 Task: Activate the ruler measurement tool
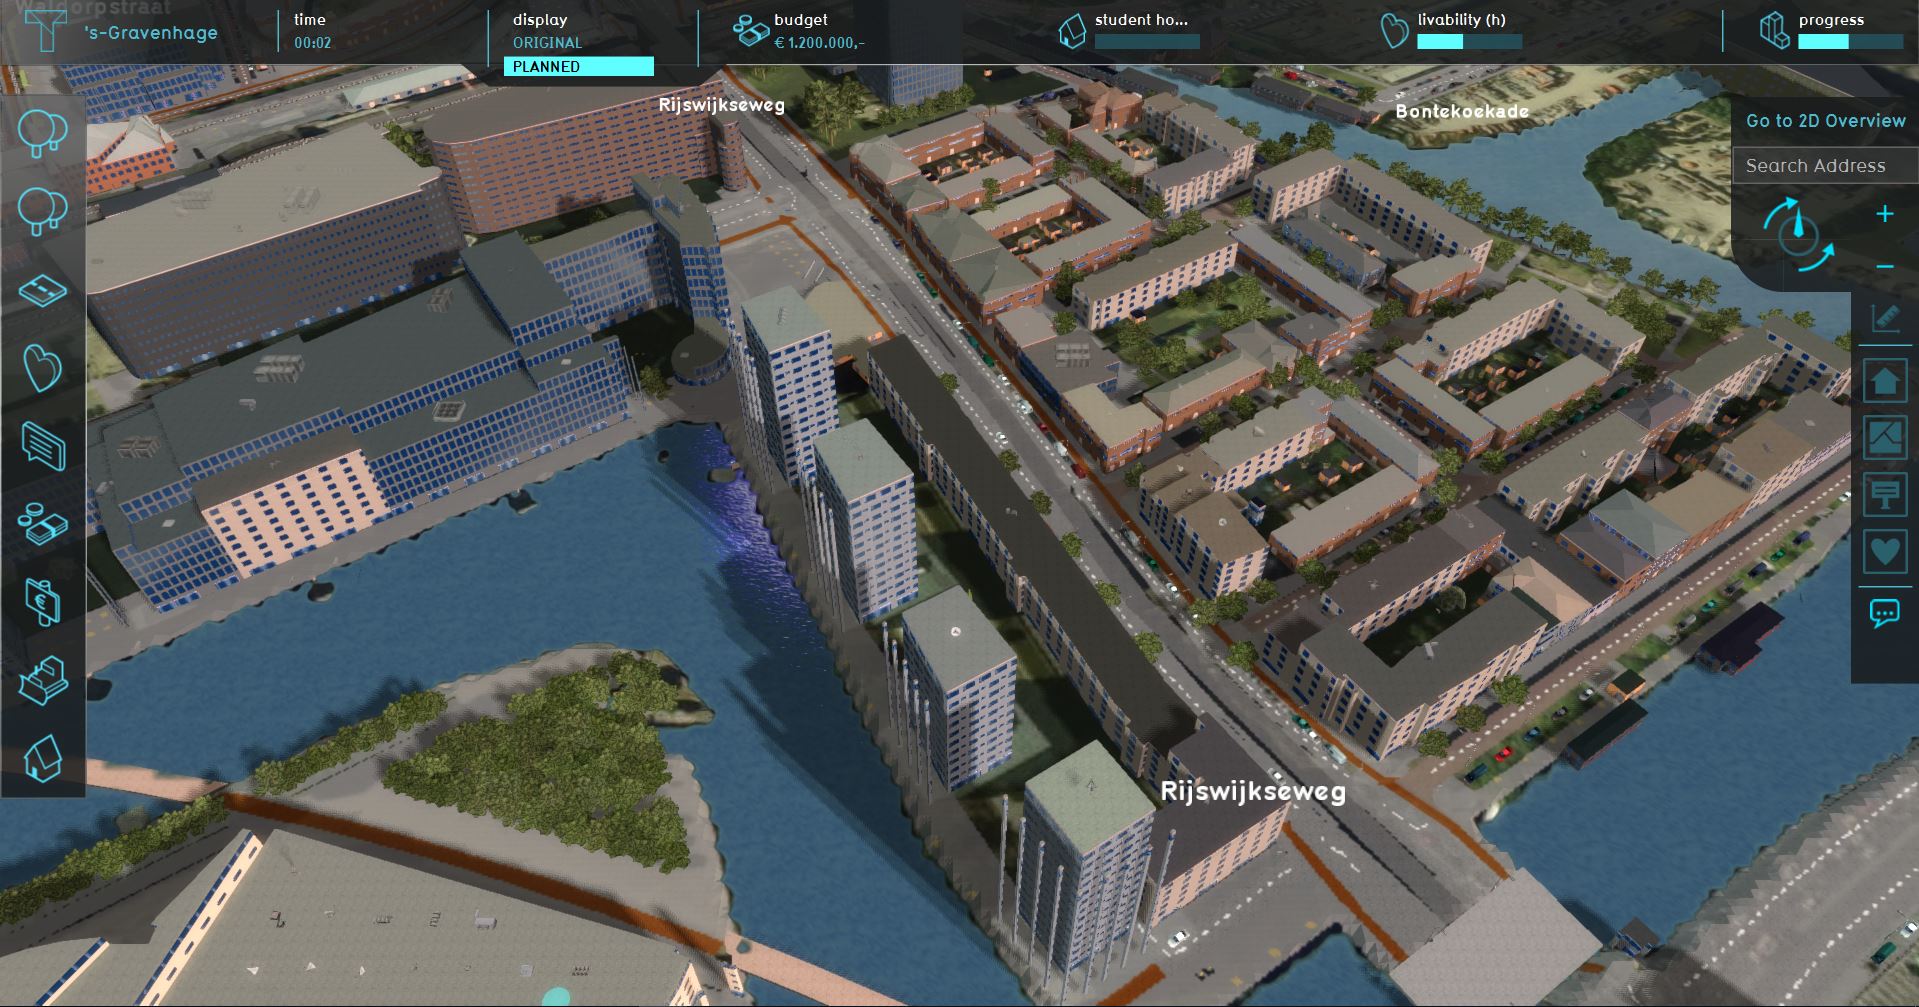pyautogui.click(x=1884, y=319)
